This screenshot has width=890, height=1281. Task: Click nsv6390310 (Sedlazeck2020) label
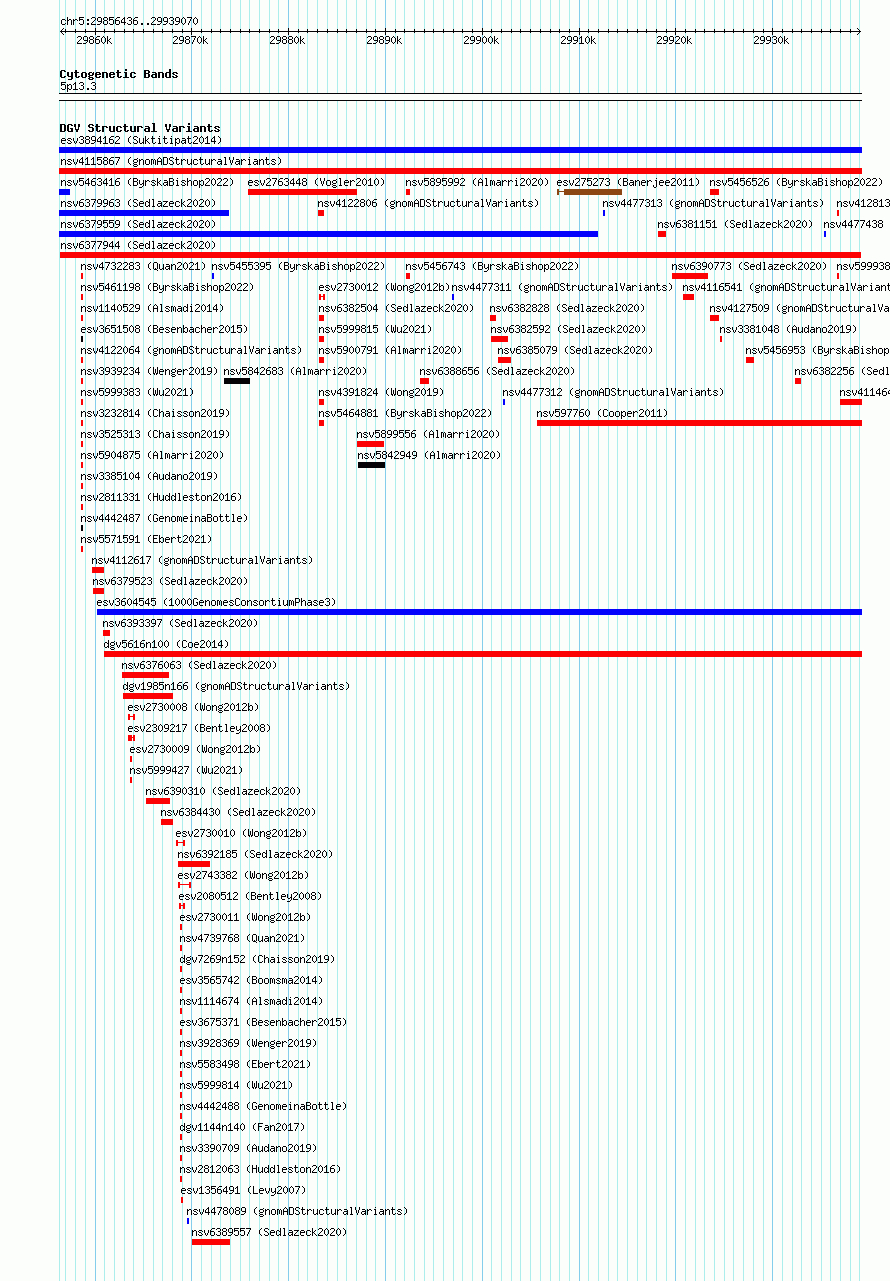pyautogui.click(x=224, y=792)
